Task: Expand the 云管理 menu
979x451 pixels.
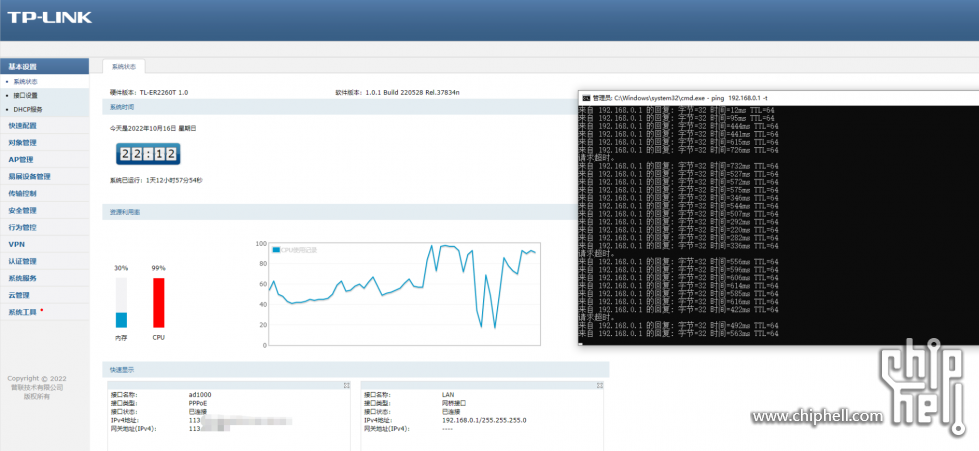Action: click(44, 295)
